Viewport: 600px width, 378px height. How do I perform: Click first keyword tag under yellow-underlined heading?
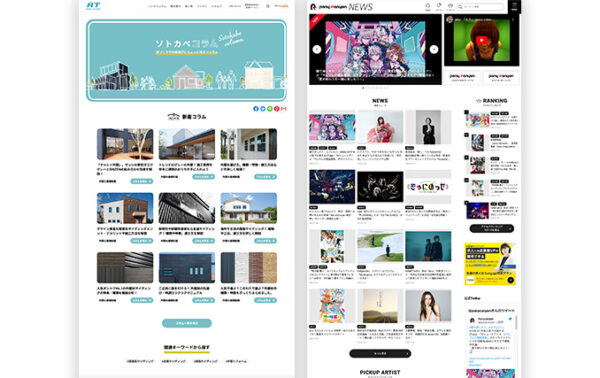tap(140, 361)
